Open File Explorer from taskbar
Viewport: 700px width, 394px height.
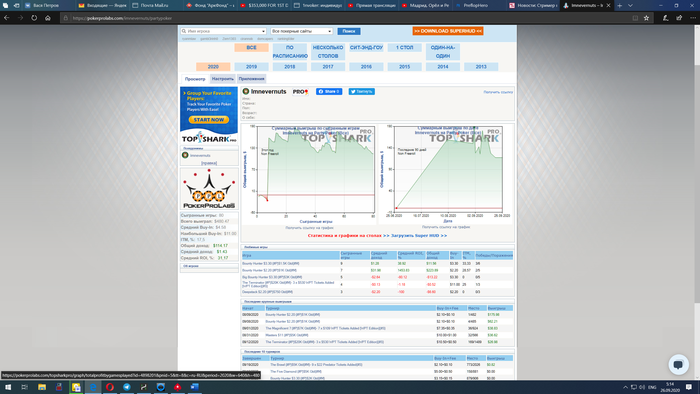[42, 387]
